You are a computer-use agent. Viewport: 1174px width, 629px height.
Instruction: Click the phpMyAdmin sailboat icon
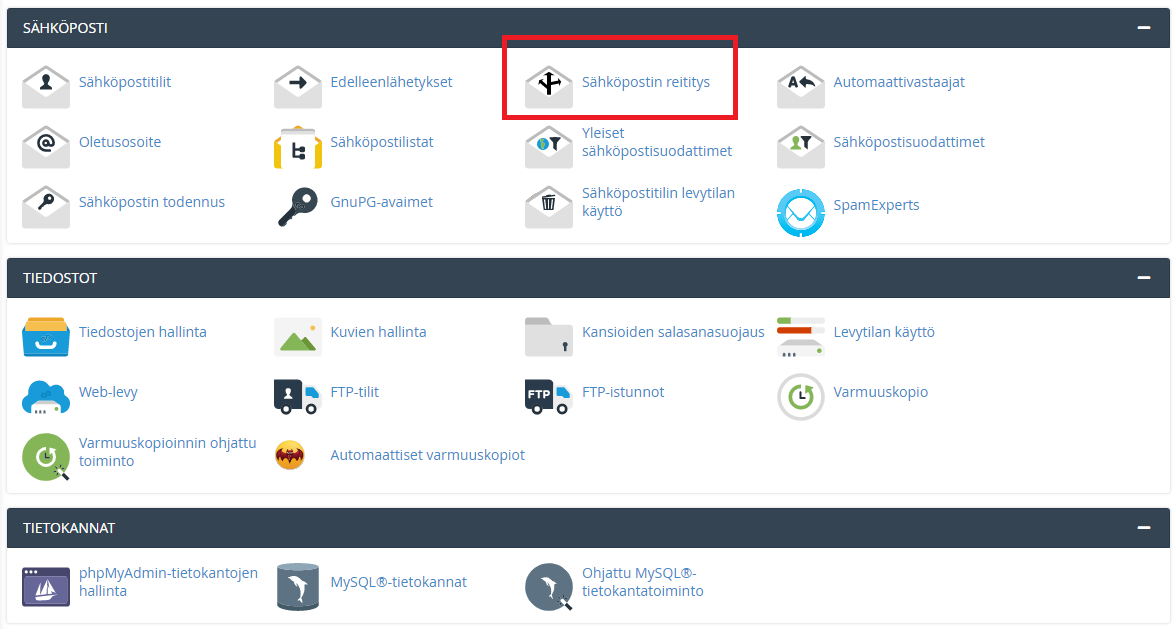click(x=46, y=586)
